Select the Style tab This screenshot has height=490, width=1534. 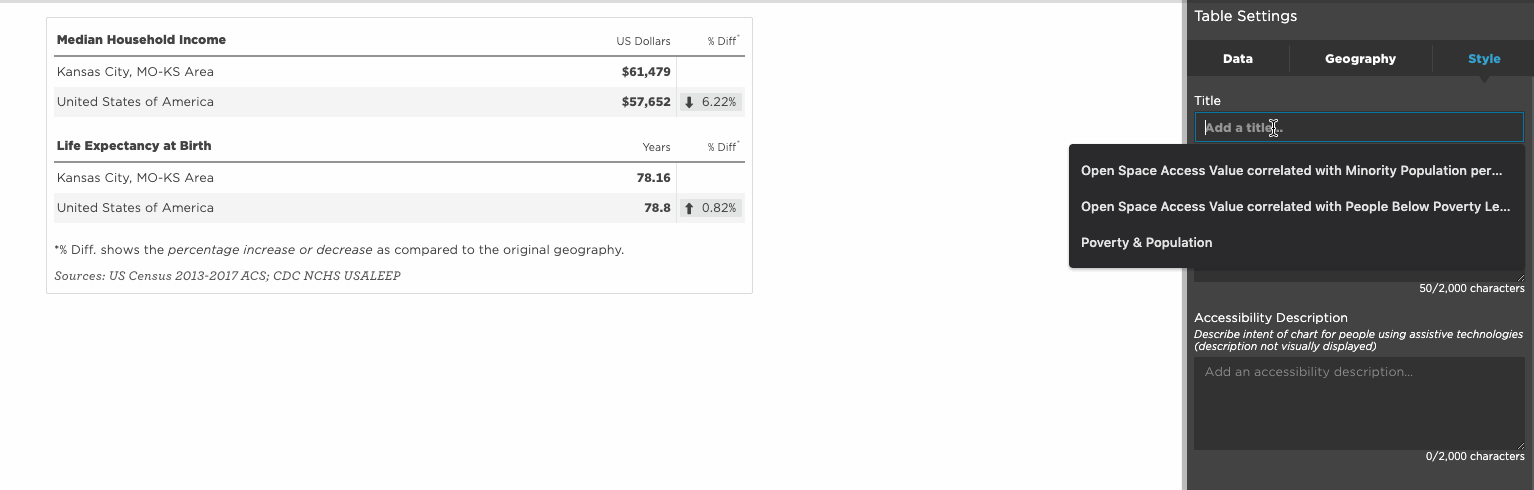[x=1484, y=59]
